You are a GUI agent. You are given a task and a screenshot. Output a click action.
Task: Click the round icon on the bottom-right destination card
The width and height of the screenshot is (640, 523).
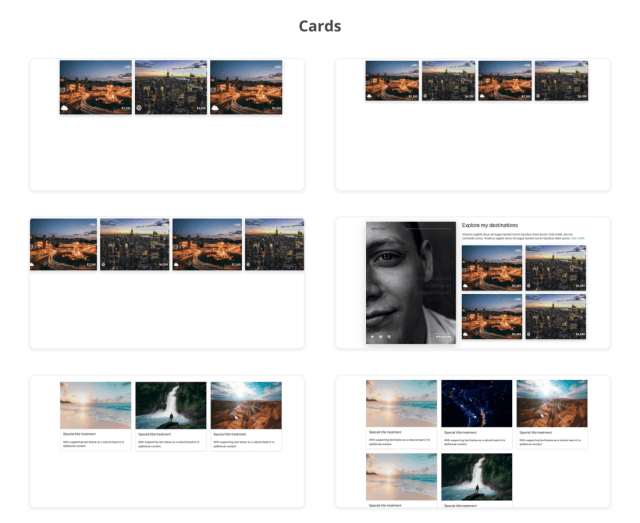tap(530, 334)
